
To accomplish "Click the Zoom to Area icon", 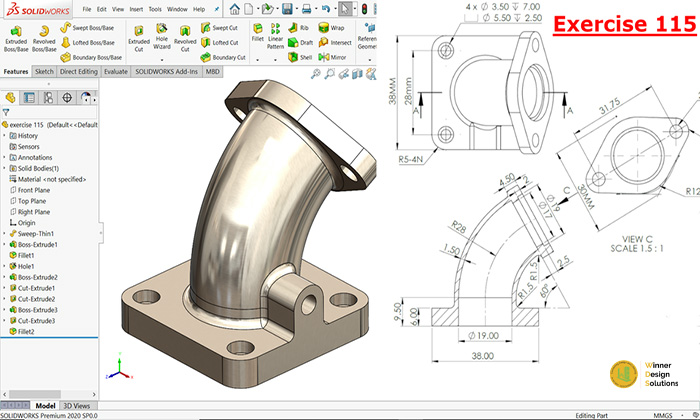I will [x=329, y=74].
